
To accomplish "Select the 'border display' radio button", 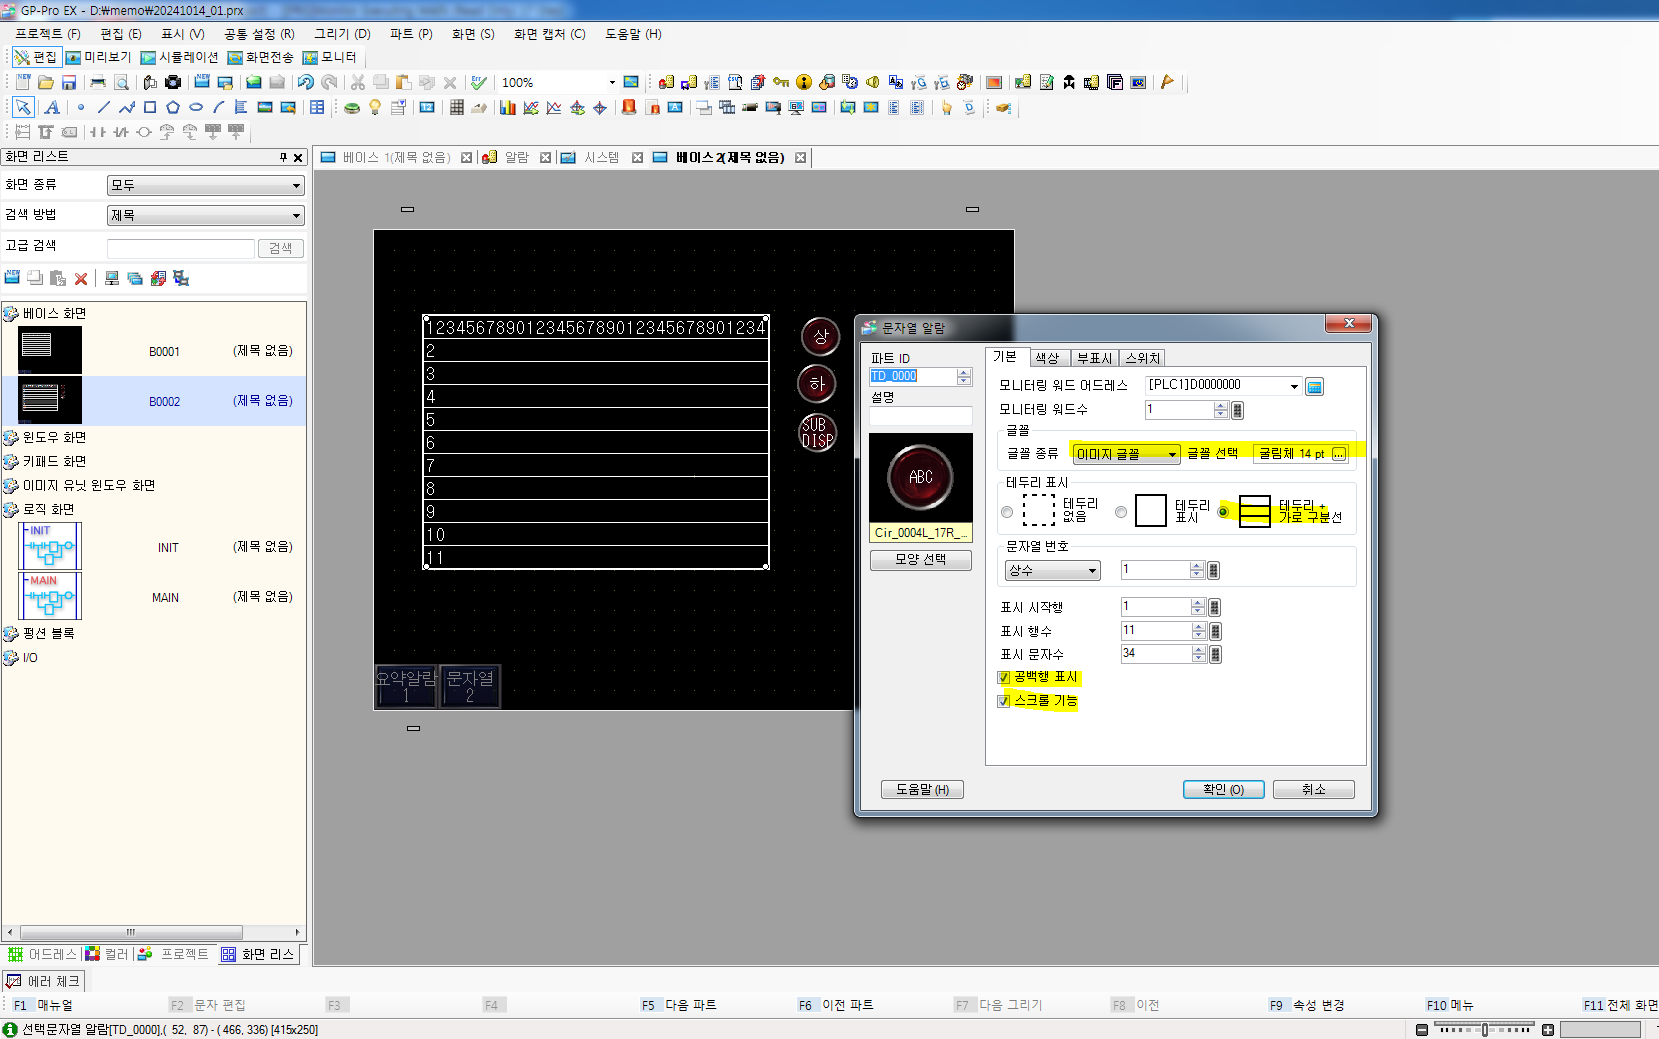I will click(1121, 512).
